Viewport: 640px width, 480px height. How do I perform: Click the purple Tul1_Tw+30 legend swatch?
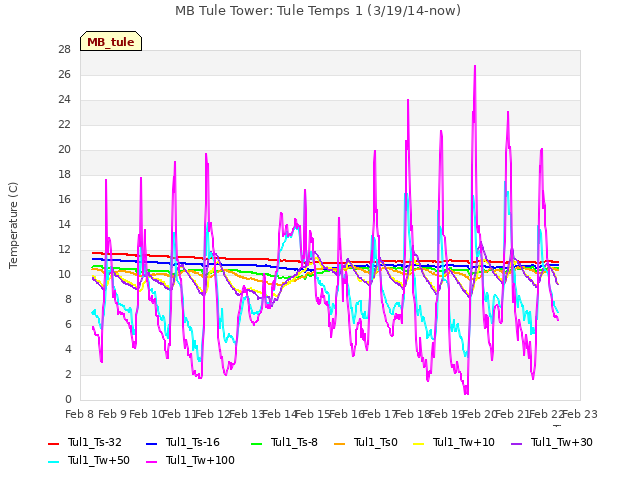tap(516, 443)
